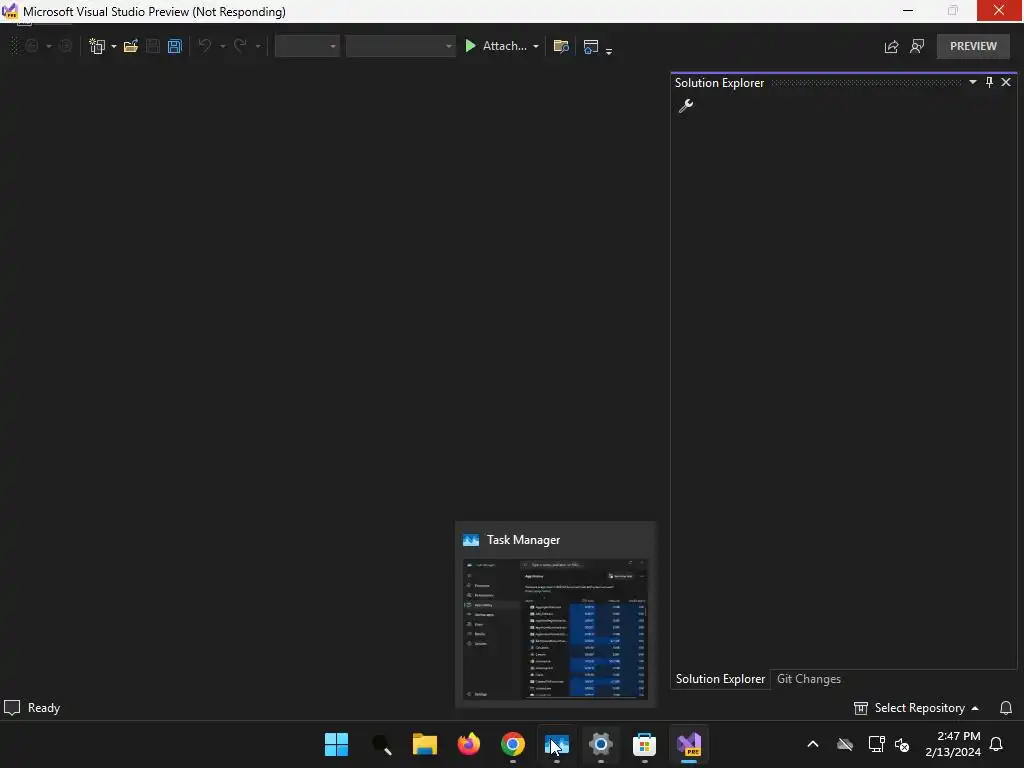This screenshot has height=768, width=1024.
Task: Click the Start Window toolbar icon
Action: tap(591, 46)
